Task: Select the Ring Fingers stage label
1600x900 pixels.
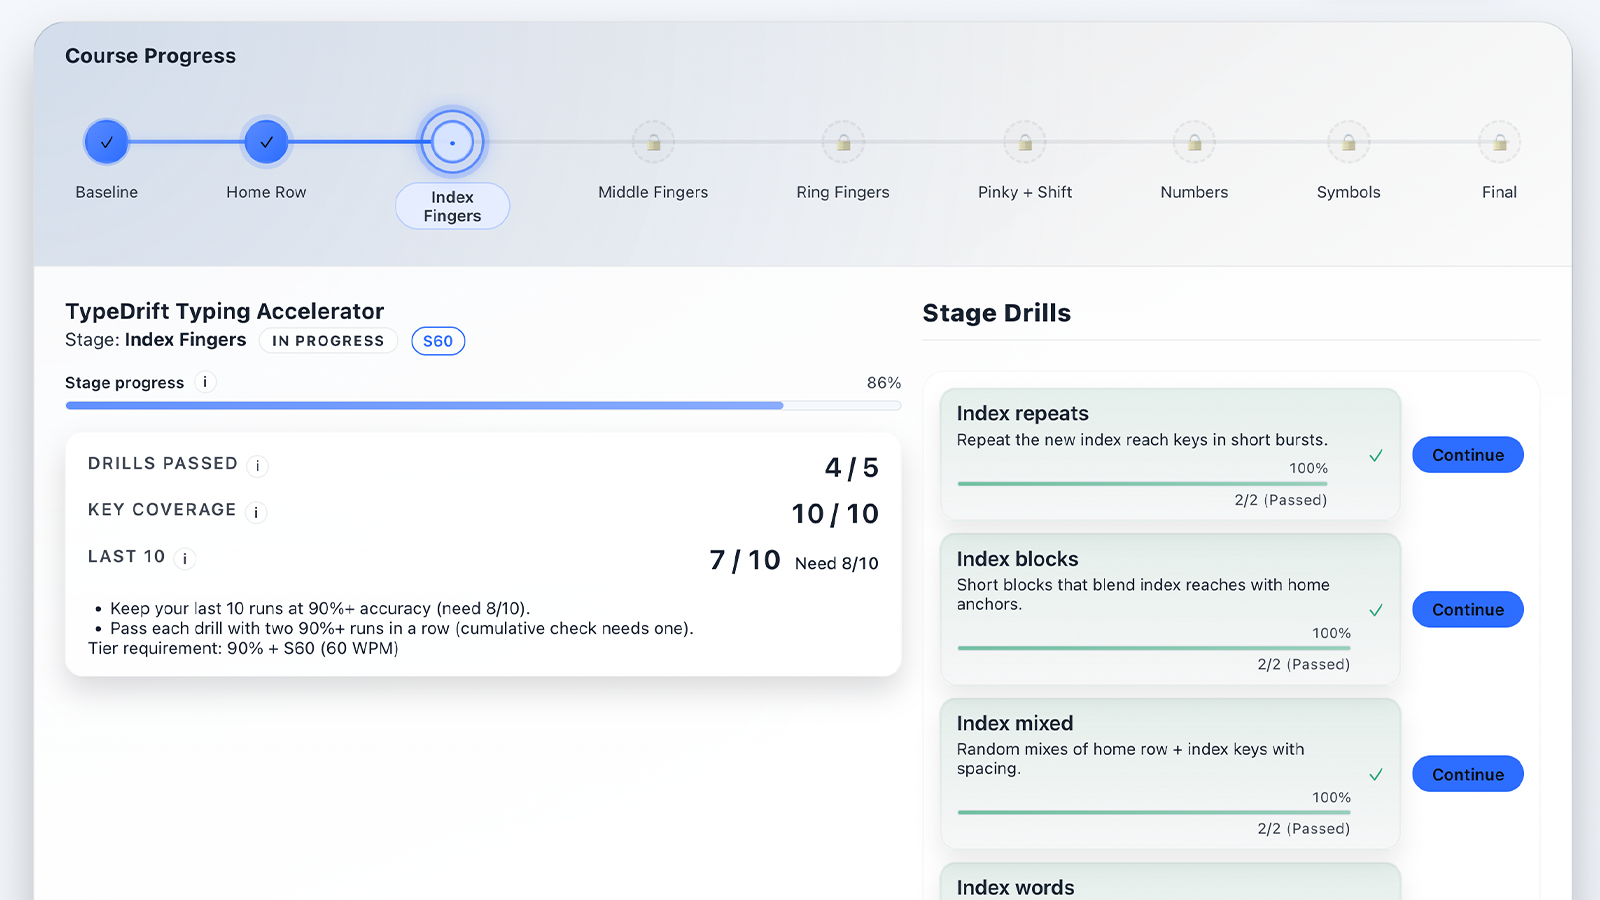Action: (843, 192)
